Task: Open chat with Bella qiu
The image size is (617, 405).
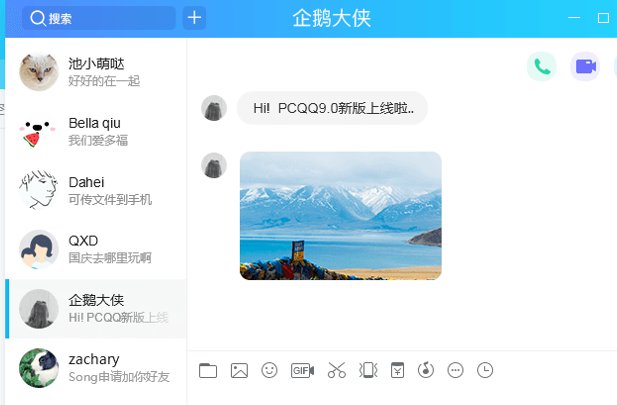Action: click(x=96, y=131)
